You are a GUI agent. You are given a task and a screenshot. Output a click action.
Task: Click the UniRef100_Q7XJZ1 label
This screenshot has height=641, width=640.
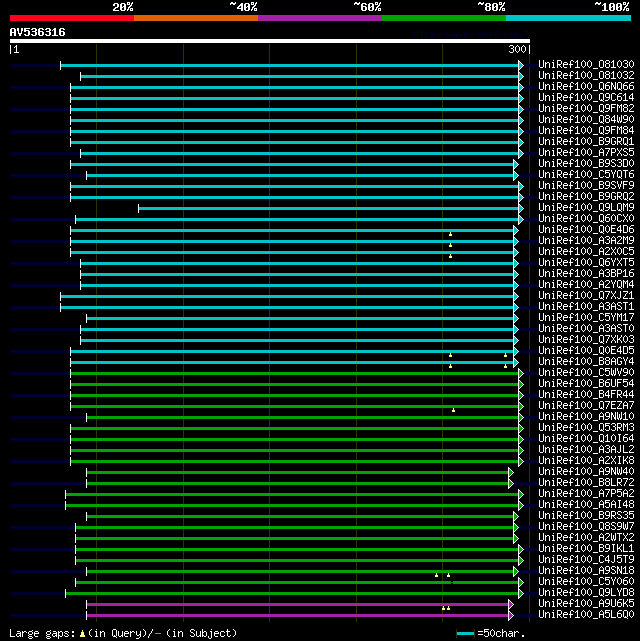586,296
